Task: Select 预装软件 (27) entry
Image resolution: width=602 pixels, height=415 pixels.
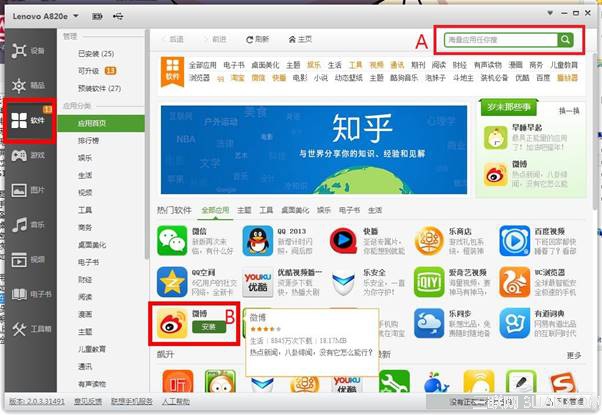Action: [99, 88]
